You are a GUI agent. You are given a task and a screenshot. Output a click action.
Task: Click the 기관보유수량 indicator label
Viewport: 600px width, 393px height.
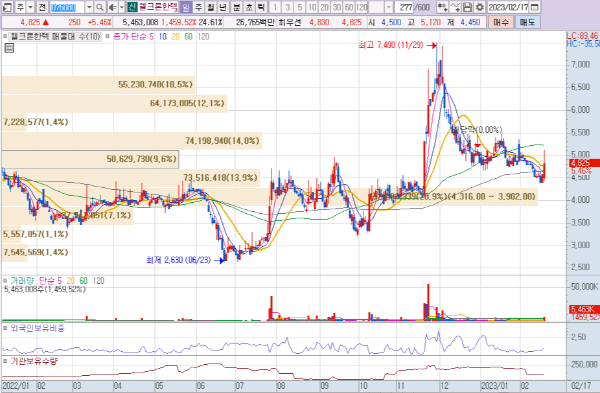(x=34, y=361)
